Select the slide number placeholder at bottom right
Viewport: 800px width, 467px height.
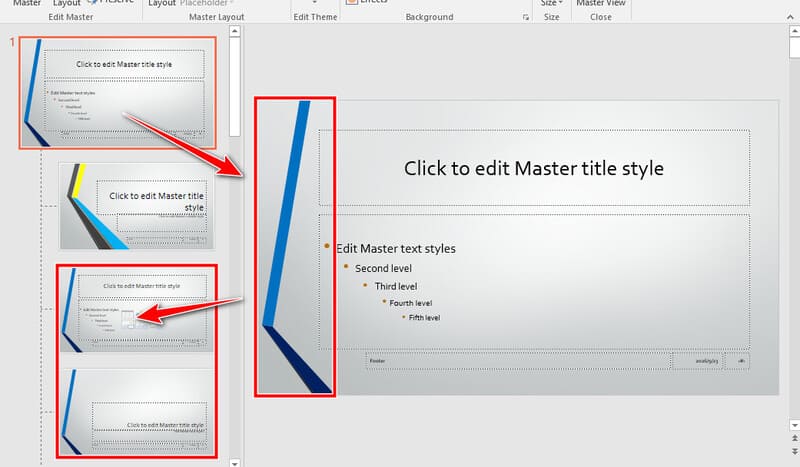click(x=737, y=361)
